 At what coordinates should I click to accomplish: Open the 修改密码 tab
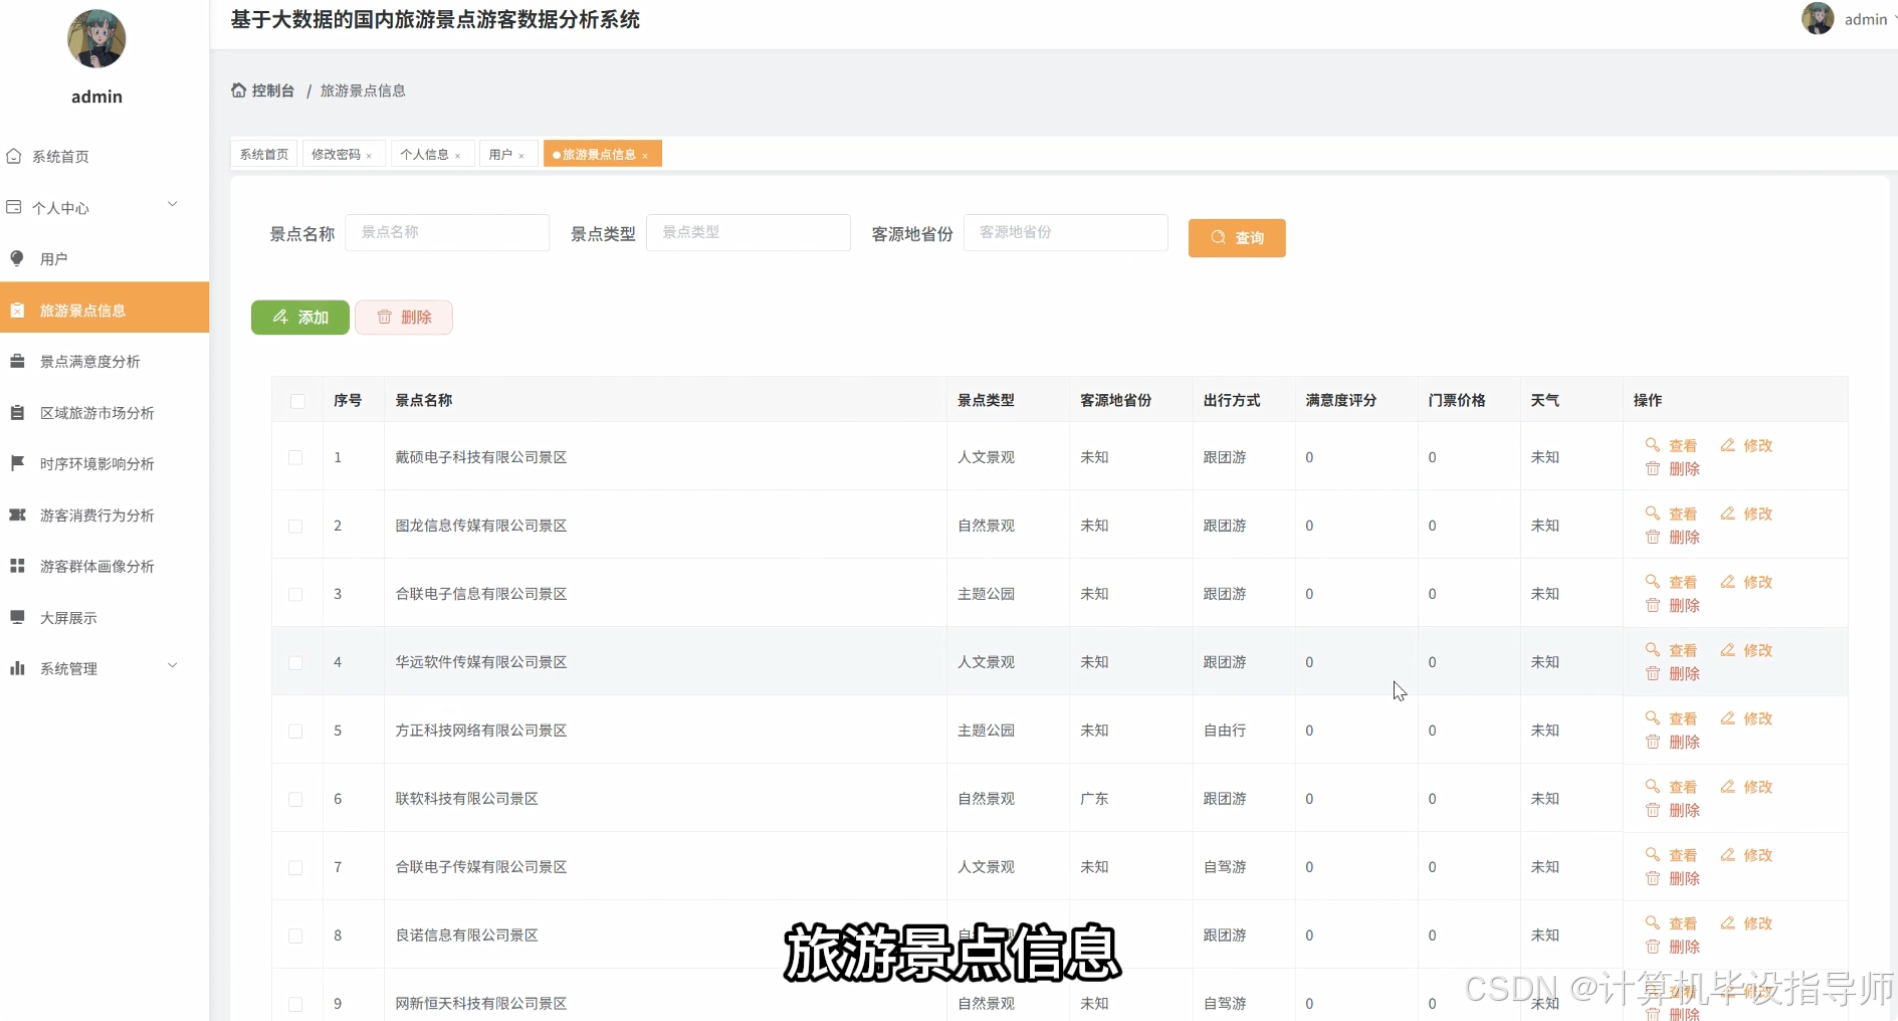337,153
